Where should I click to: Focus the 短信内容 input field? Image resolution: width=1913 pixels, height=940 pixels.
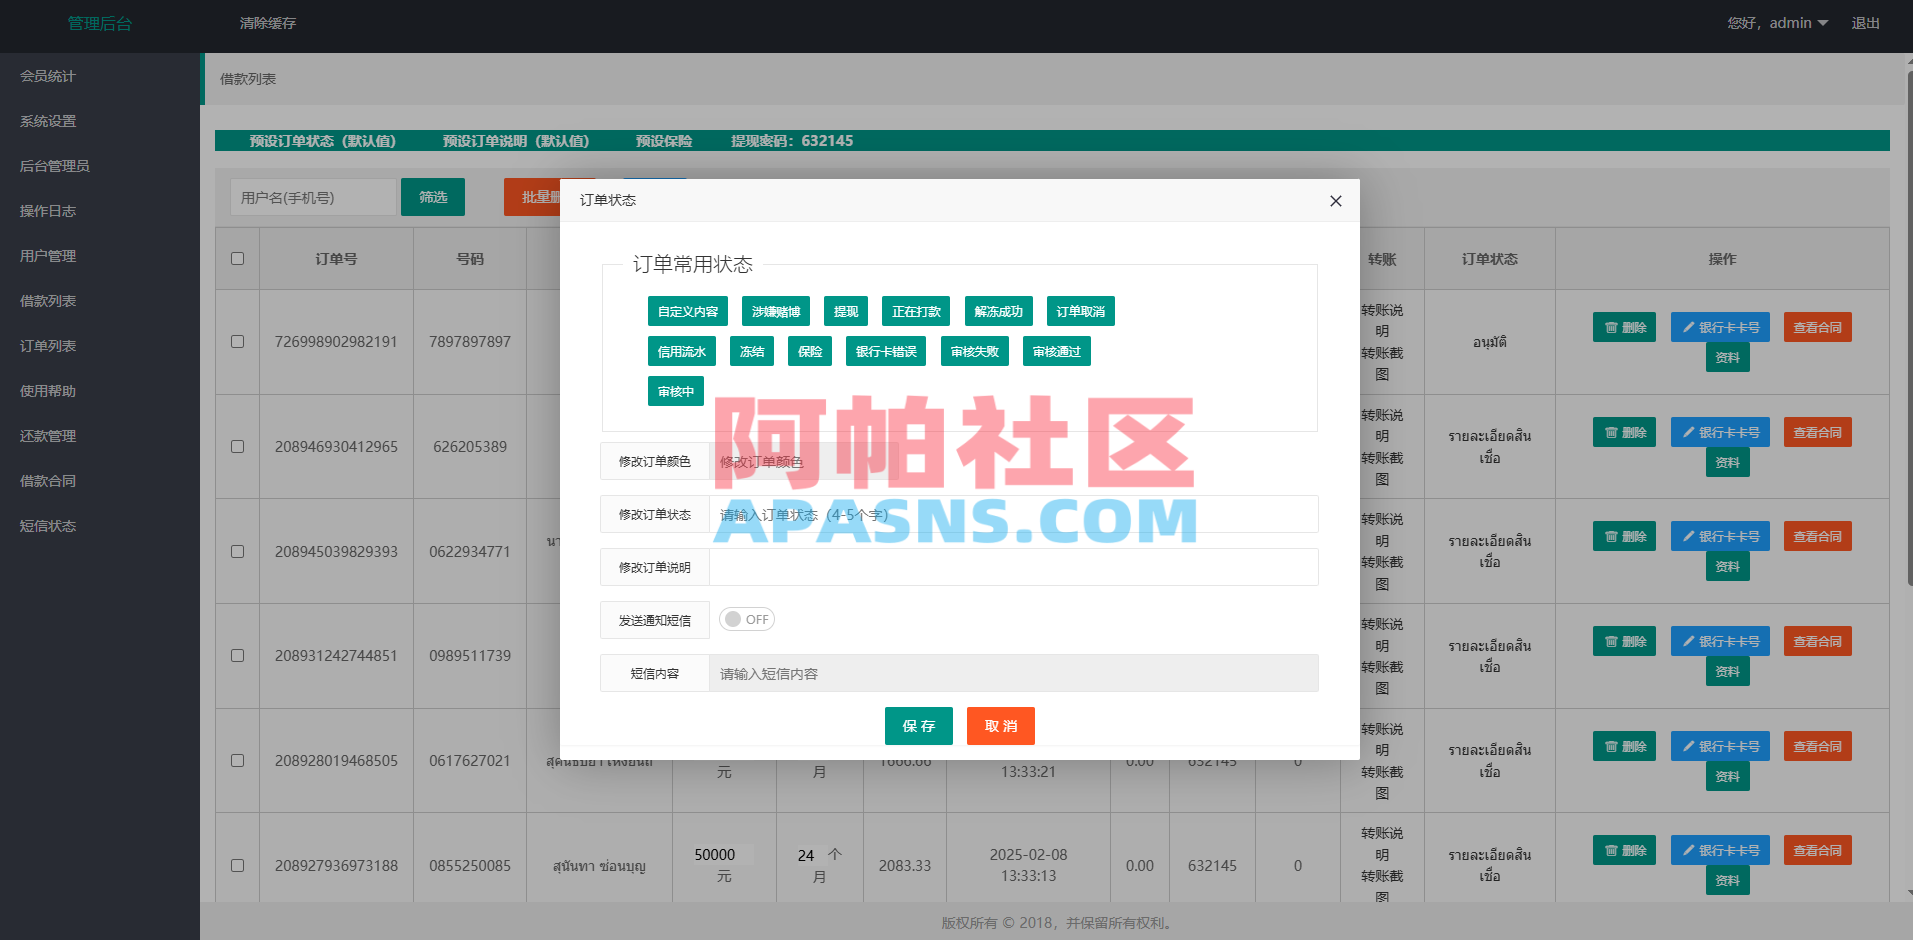point(1014,673)
